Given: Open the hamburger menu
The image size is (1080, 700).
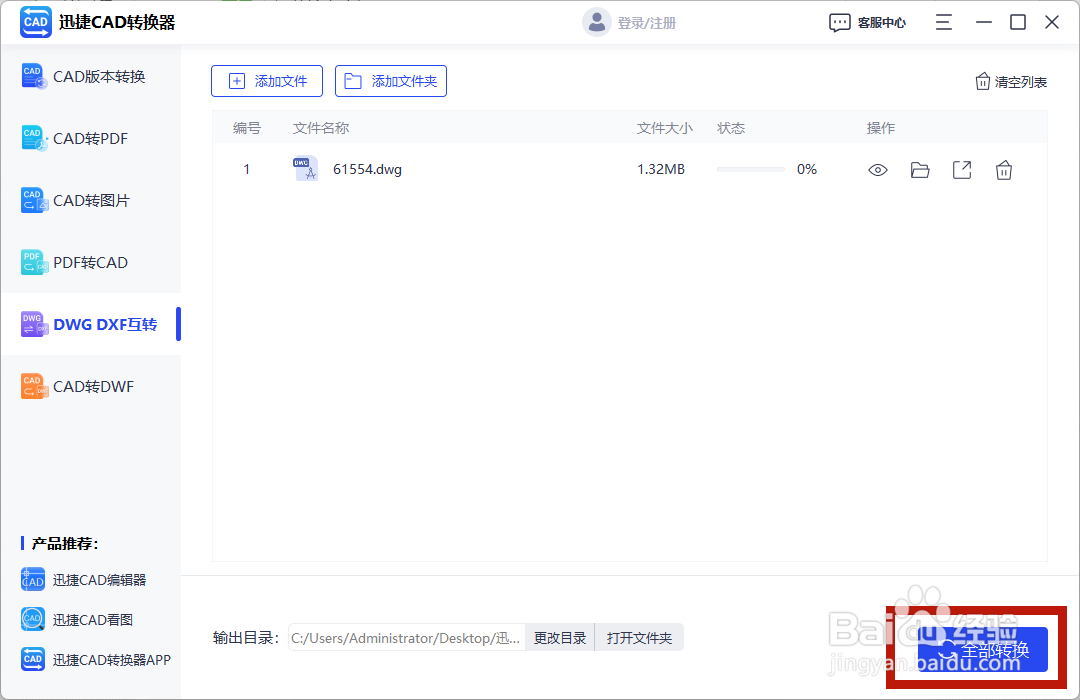Looking at the screenshot, I should (943, 21).
